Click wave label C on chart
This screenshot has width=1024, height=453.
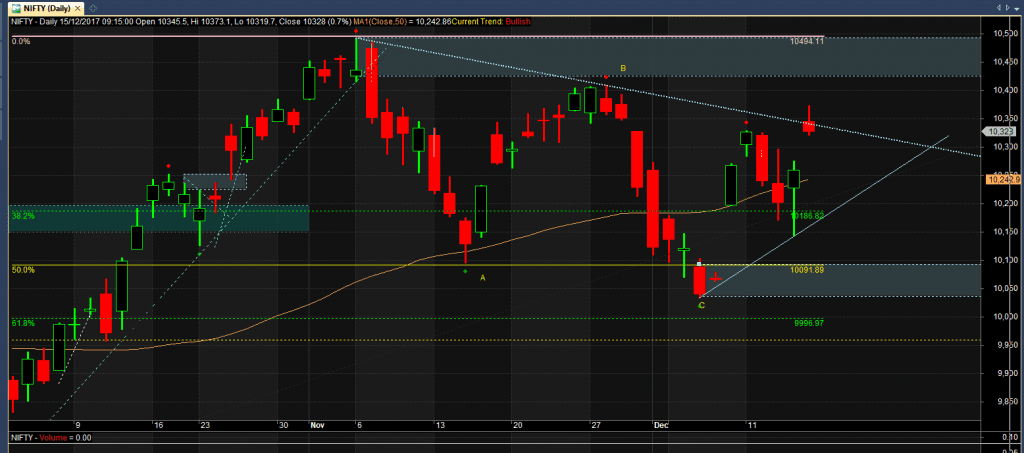pos(701,305)
